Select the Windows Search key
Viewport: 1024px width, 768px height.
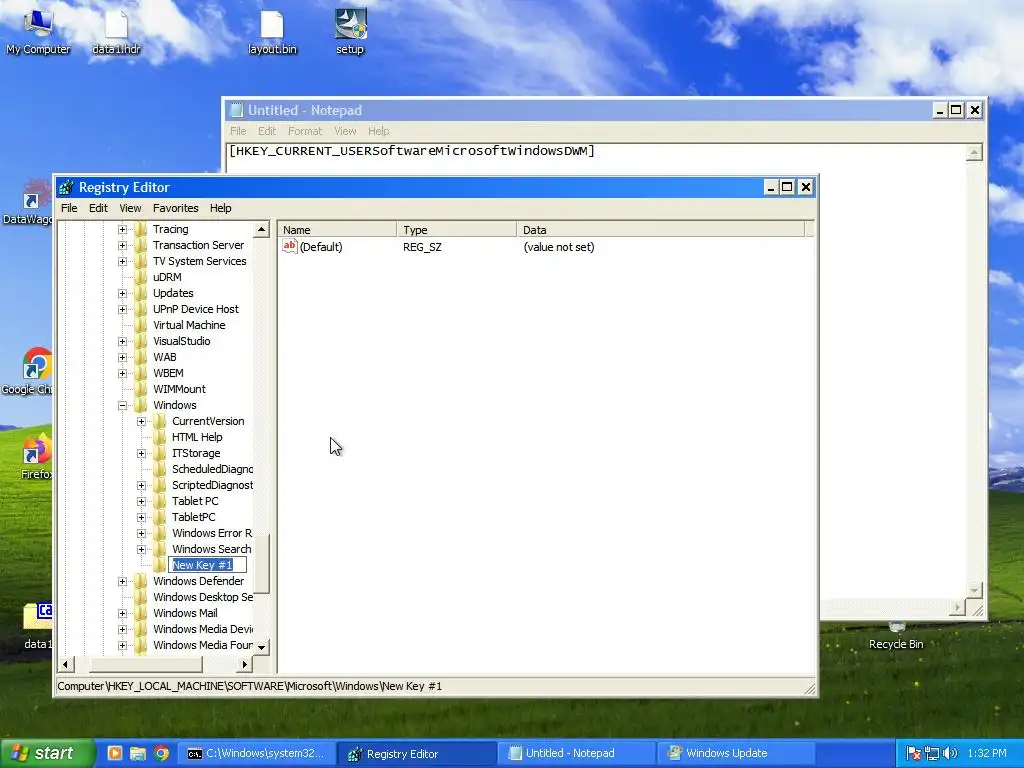click(212, 549)
